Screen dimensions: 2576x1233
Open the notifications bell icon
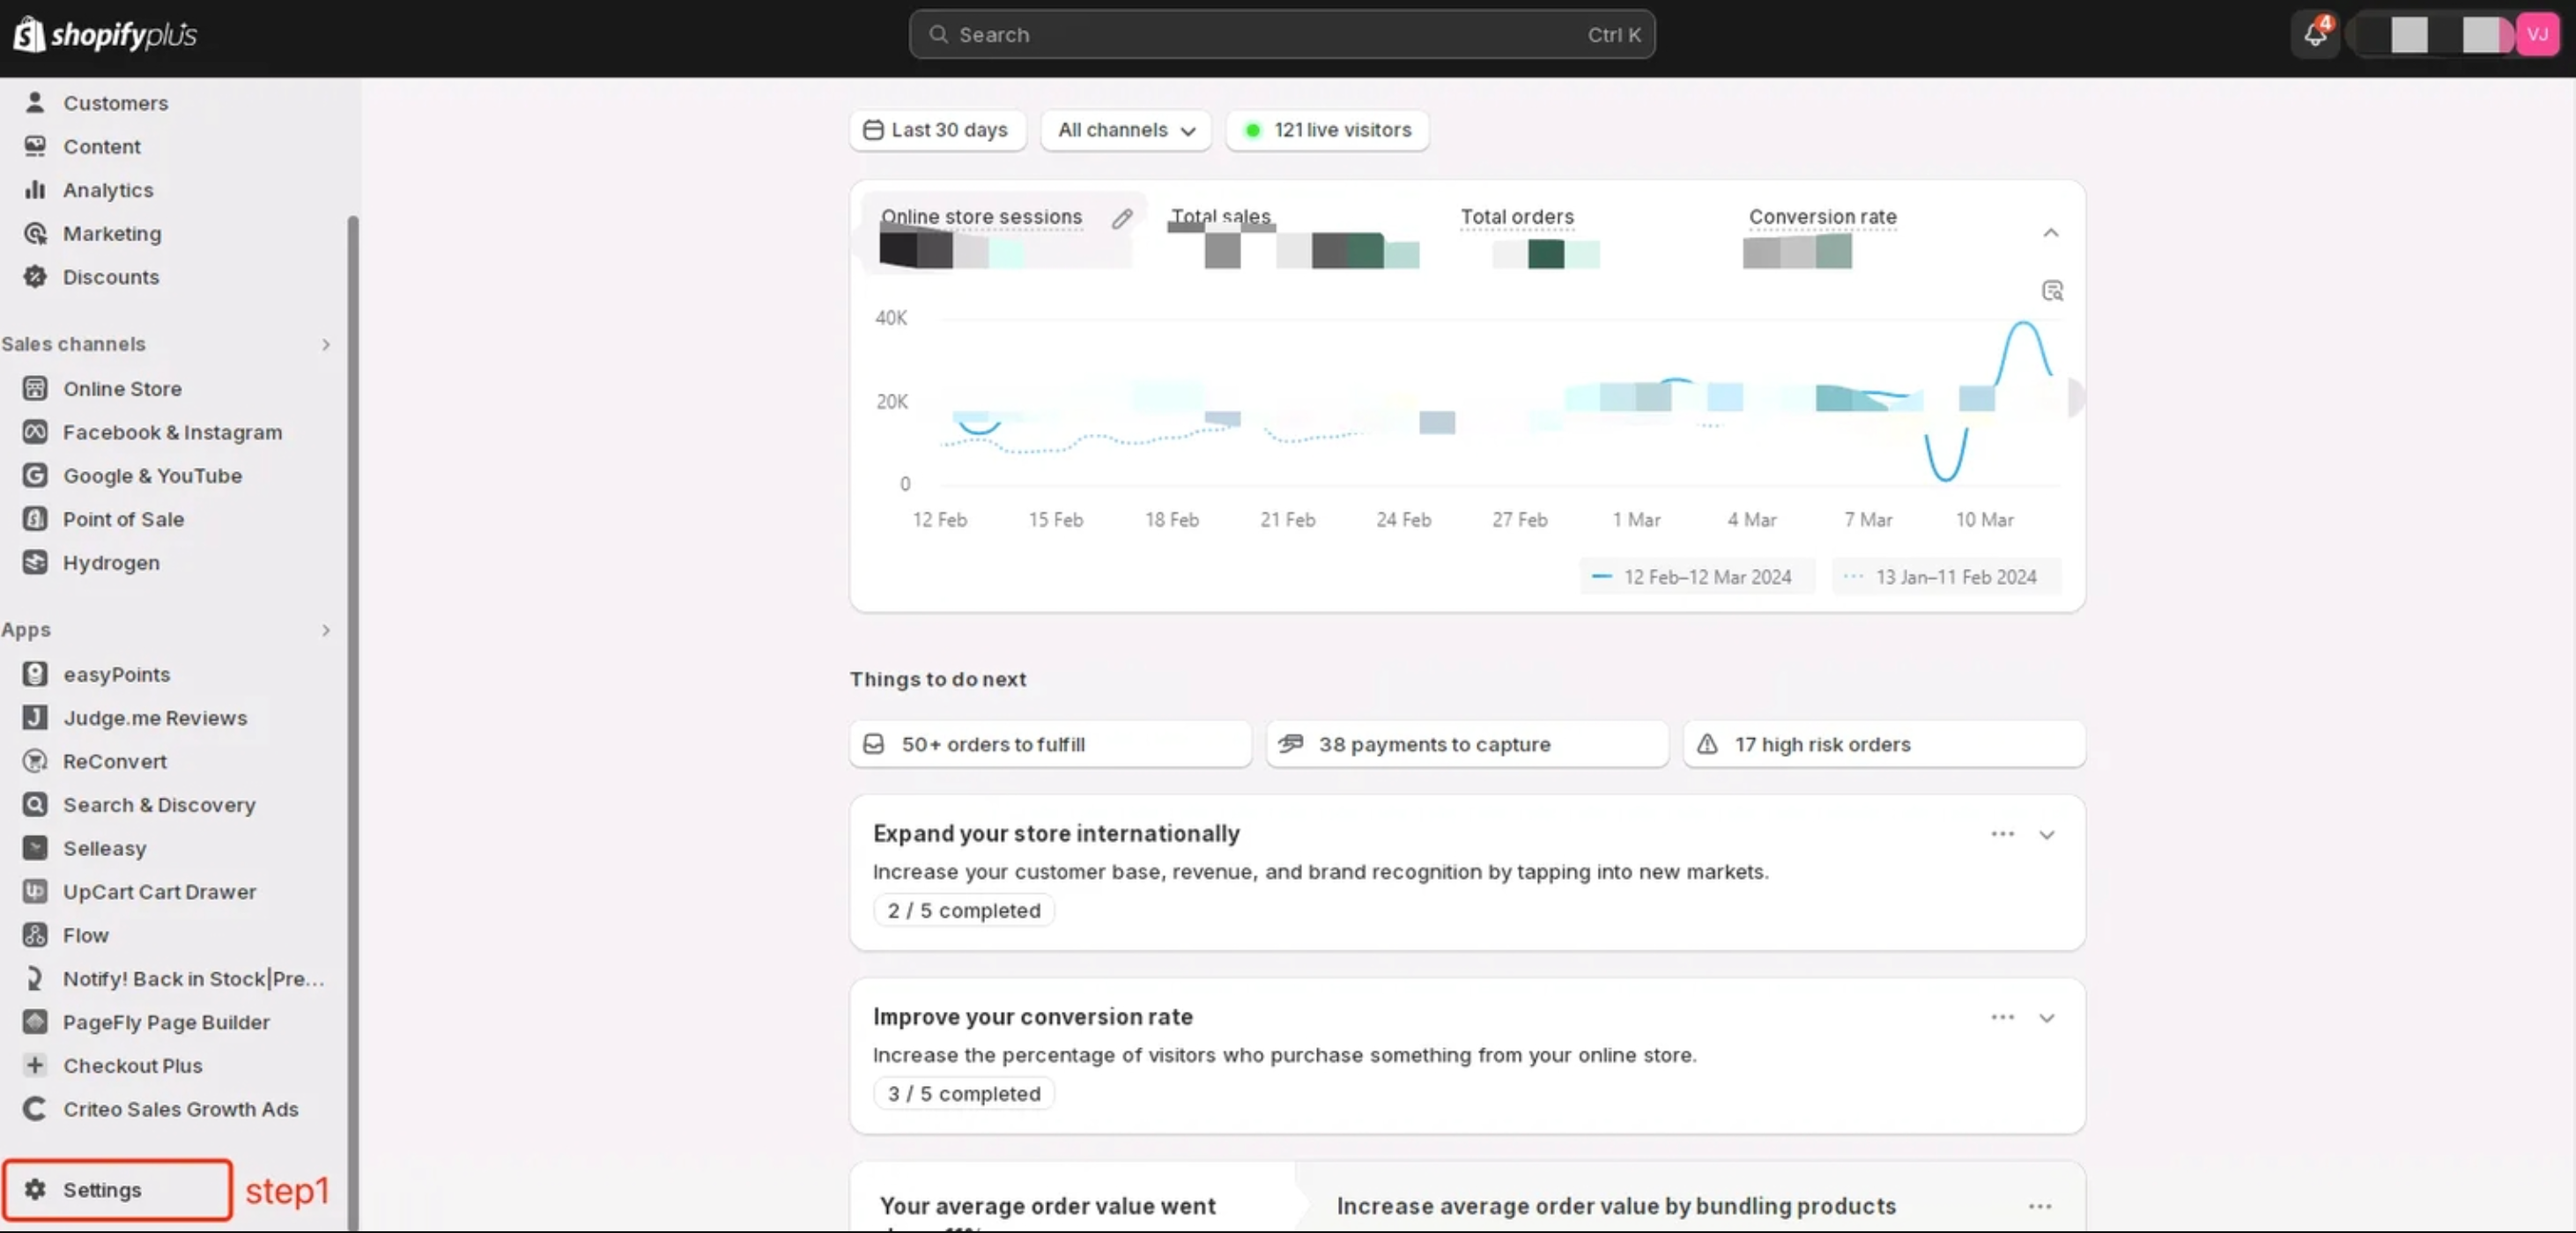click(2314, 35)
